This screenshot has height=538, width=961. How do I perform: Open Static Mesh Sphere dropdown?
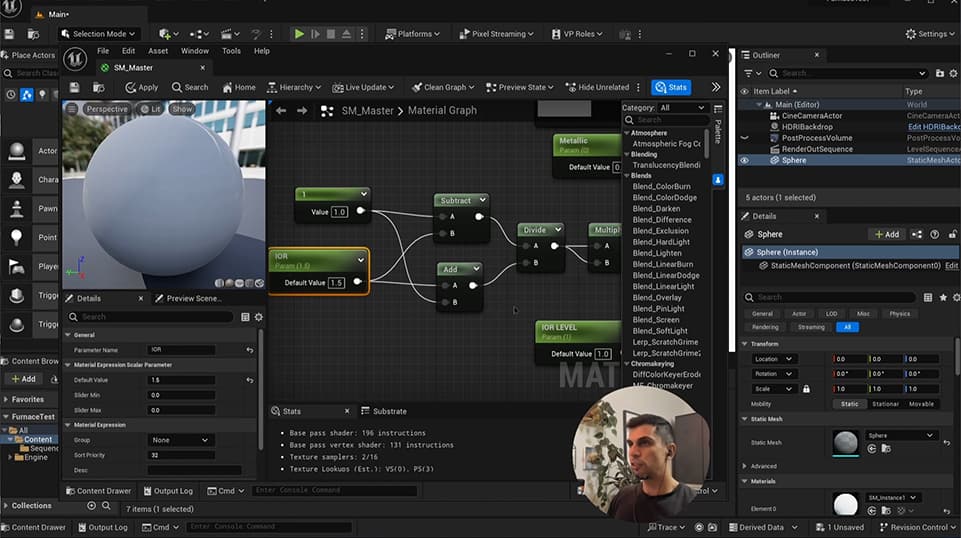click(x=900, y=435)
